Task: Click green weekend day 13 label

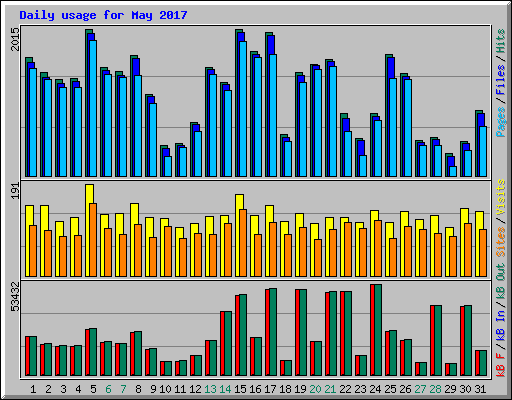Action: click(x=210, y=389)
